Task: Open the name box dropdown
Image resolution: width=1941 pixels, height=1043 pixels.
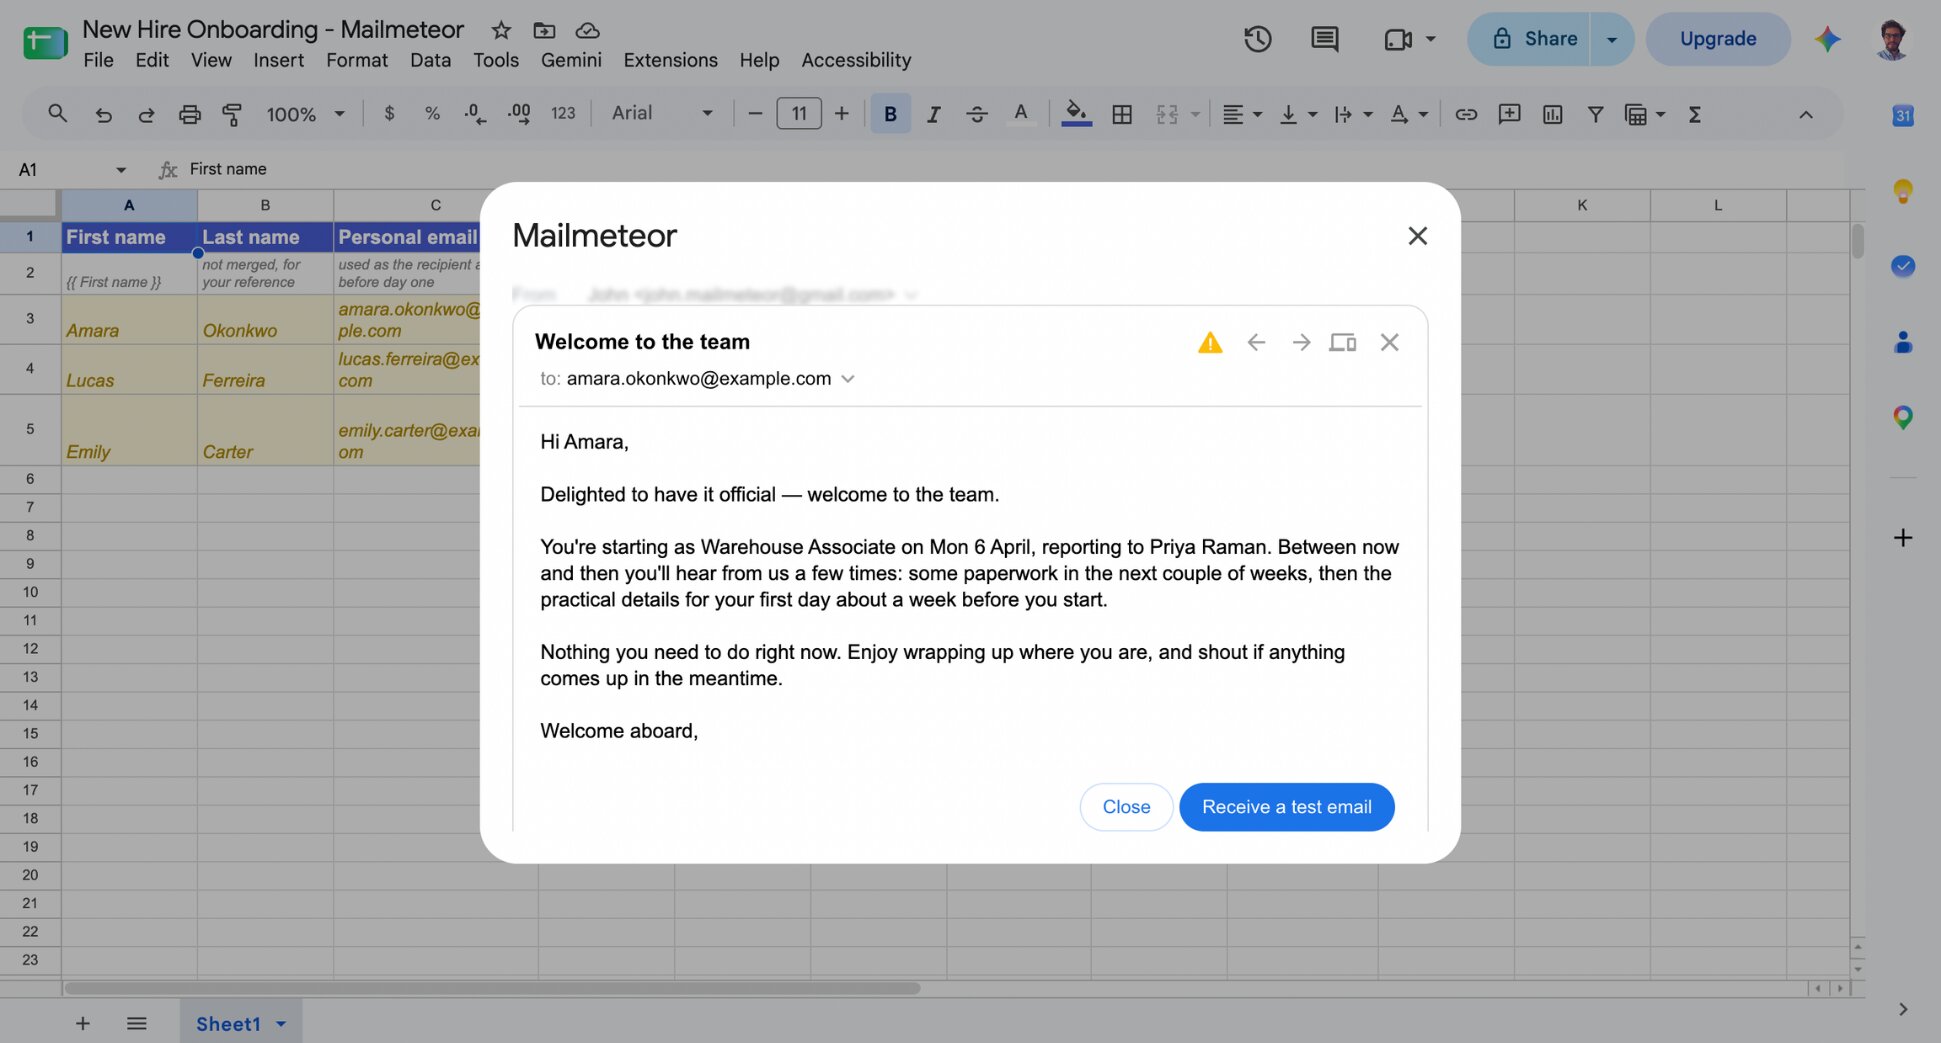Action: 121,170
